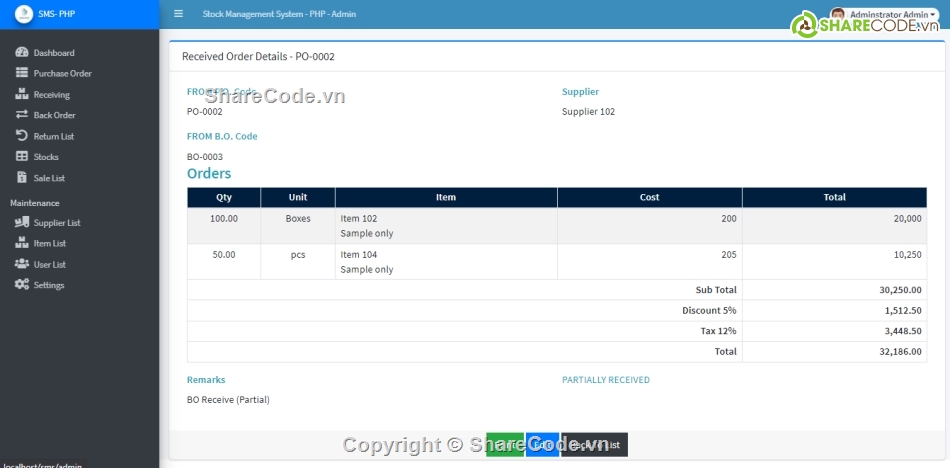Viewport: 950px width, 468px height.
Task: Open the Receiving menu entry
Action: click(x=51, y=95)
